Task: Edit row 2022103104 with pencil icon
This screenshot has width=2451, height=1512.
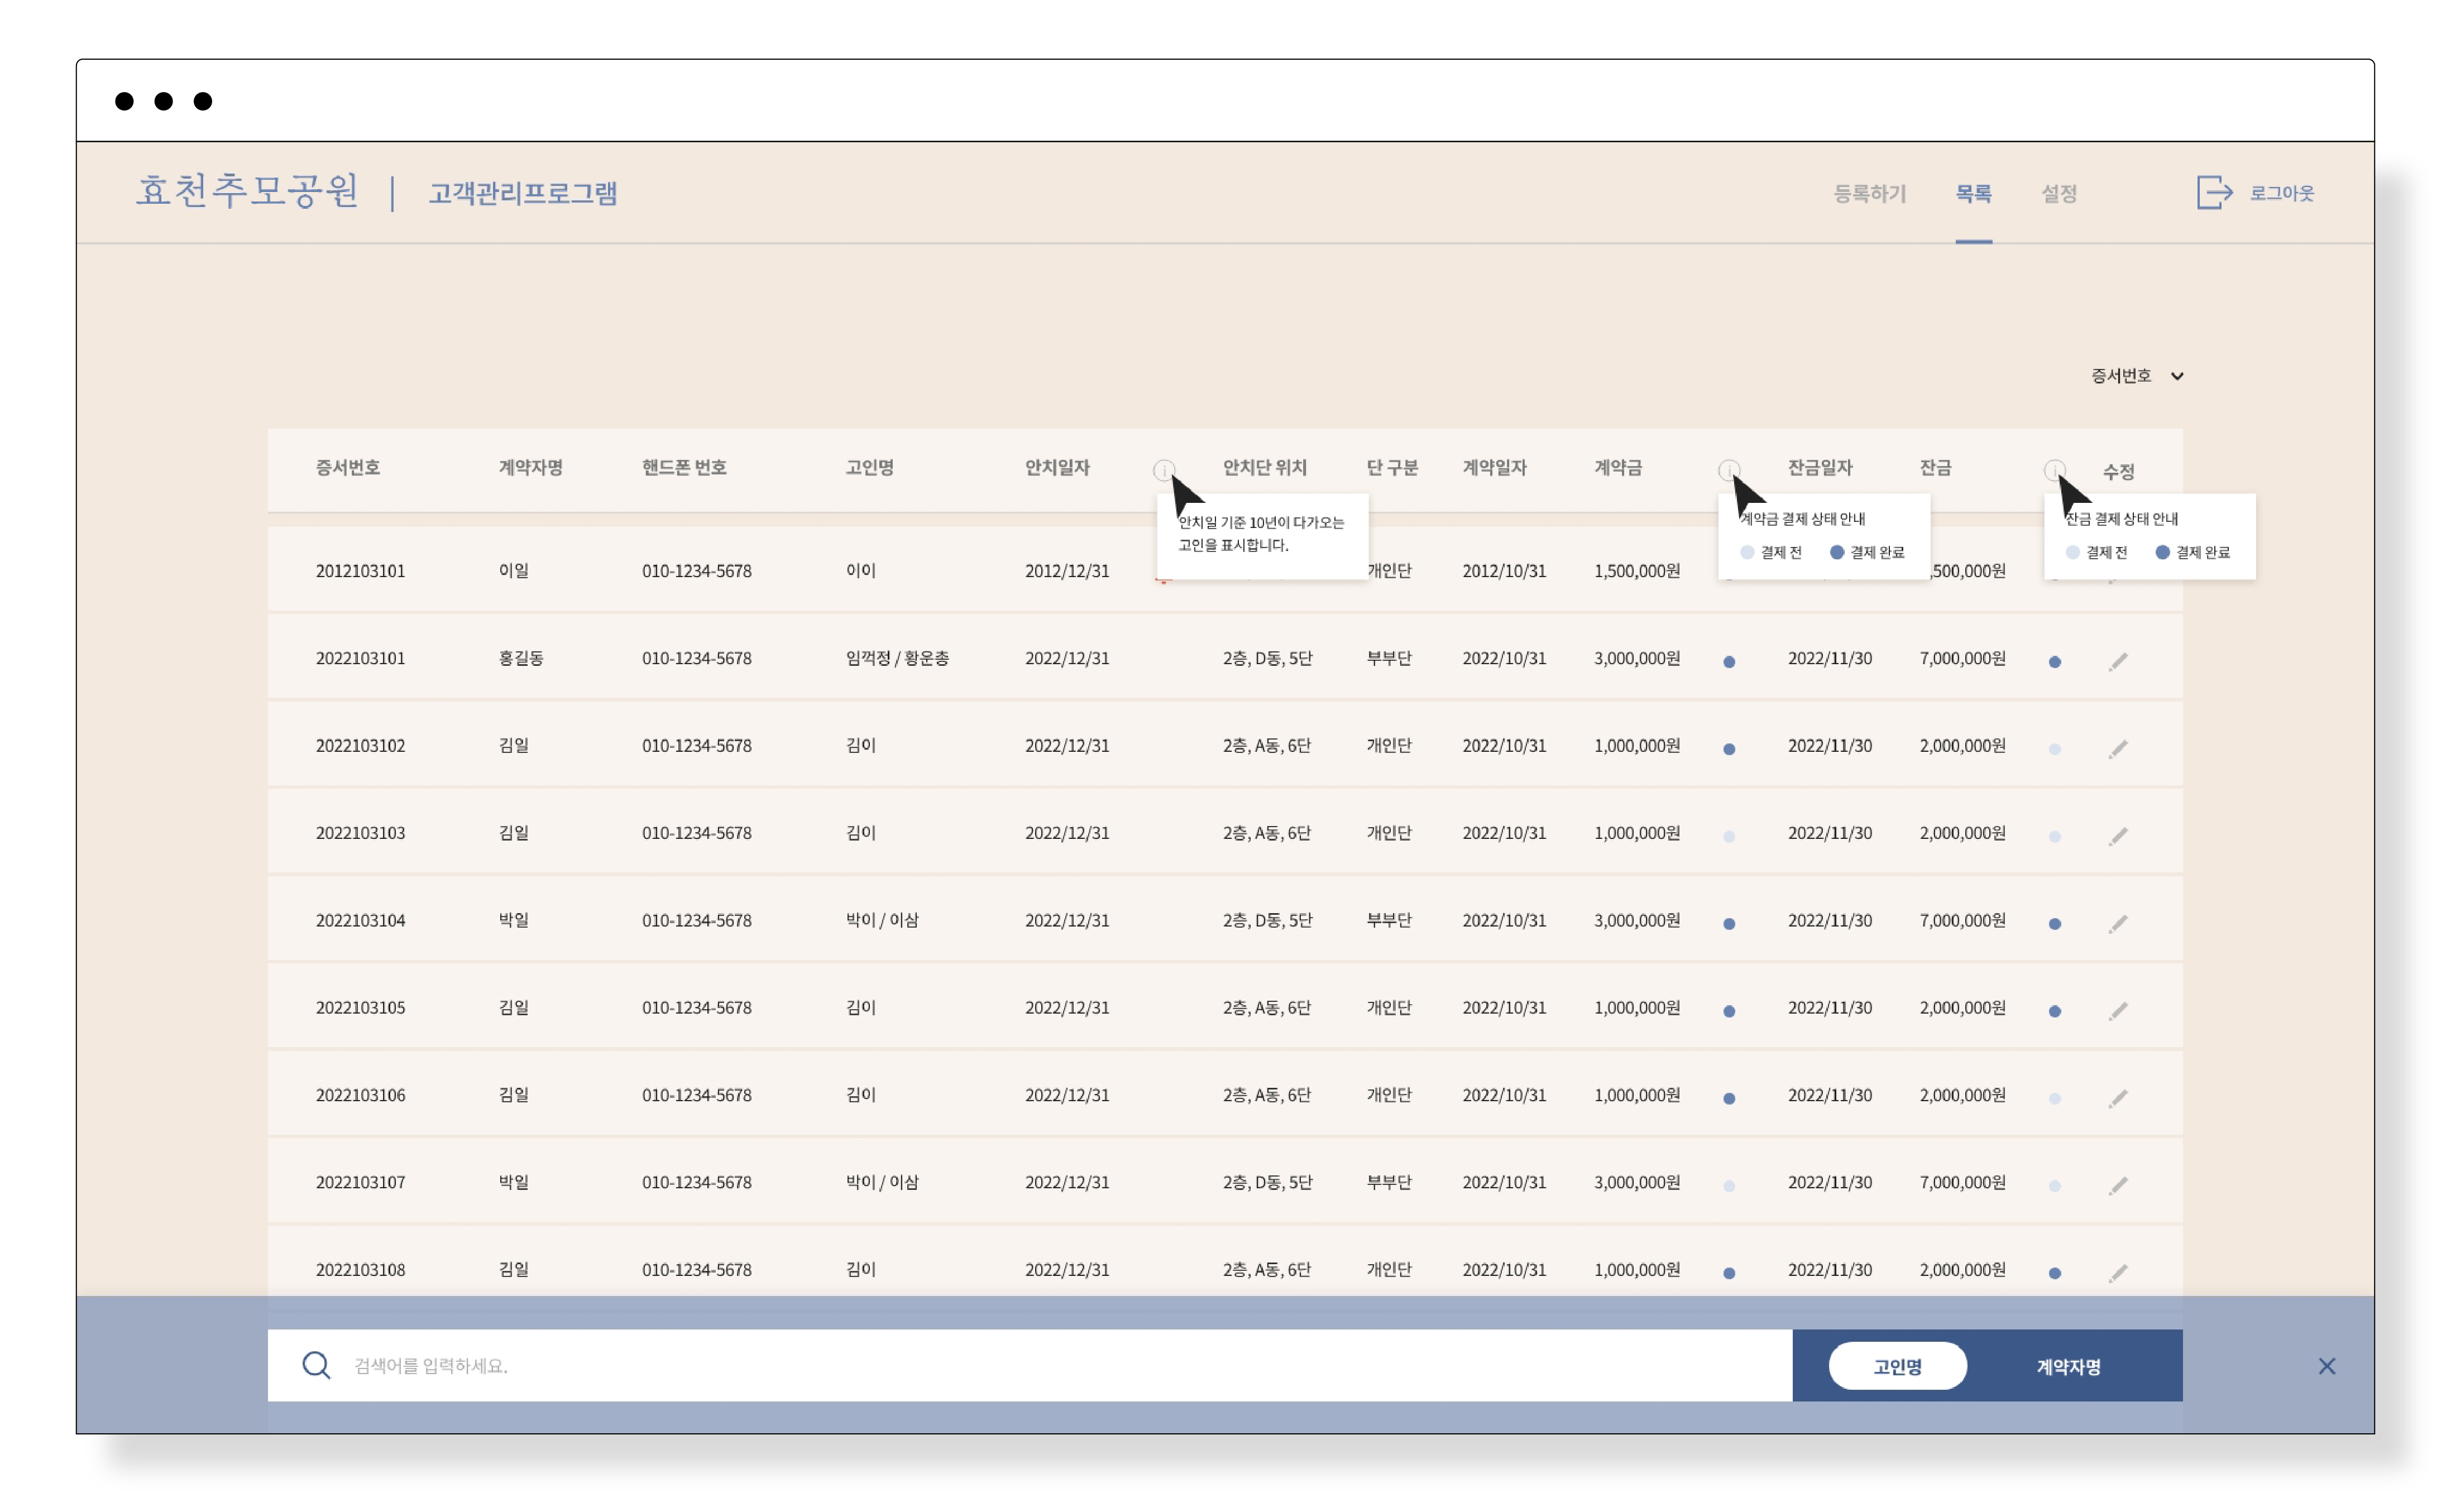Action: pyautogui.click(x=2118, y=923)
